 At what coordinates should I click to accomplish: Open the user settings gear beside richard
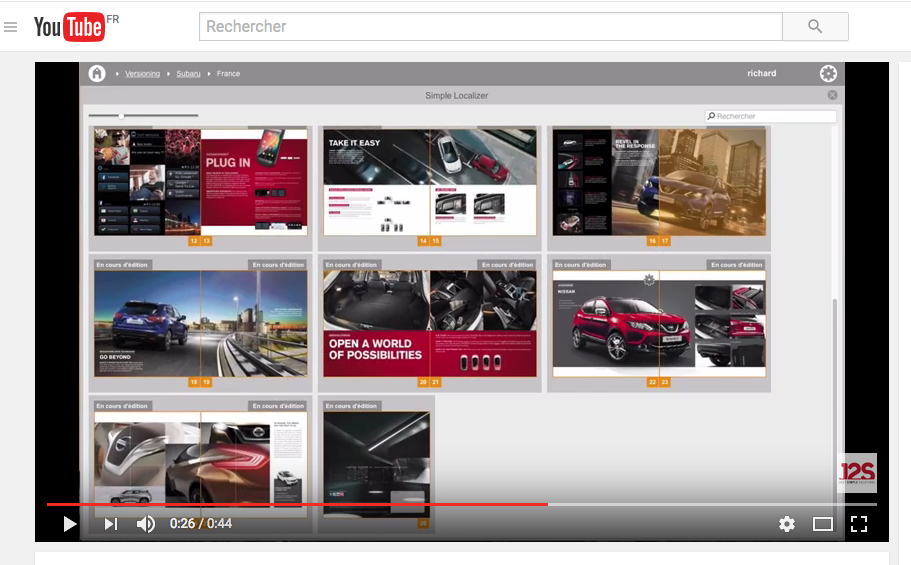pyautogui.click(x=828, y=73)
